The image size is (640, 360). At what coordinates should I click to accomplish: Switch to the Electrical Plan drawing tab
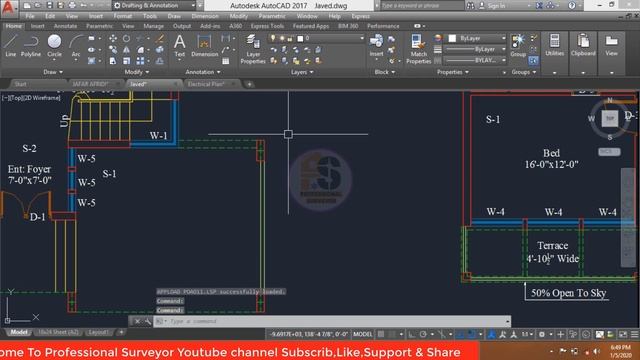point(206,84)
